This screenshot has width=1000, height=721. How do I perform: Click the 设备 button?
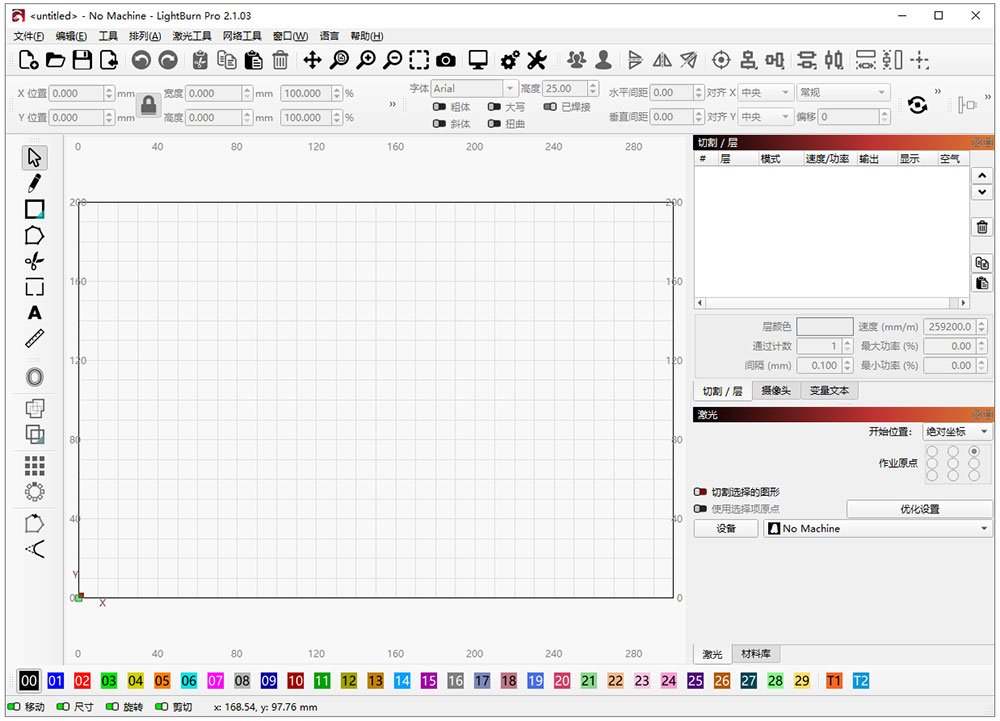click(726, 528)
